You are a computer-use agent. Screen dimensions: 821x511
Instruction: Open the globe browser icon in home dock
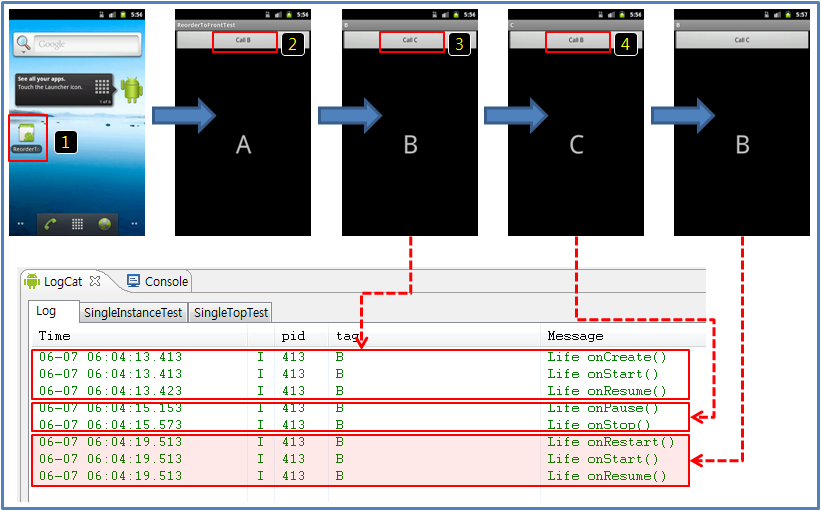pyautogui.click(x=105, y=224)
